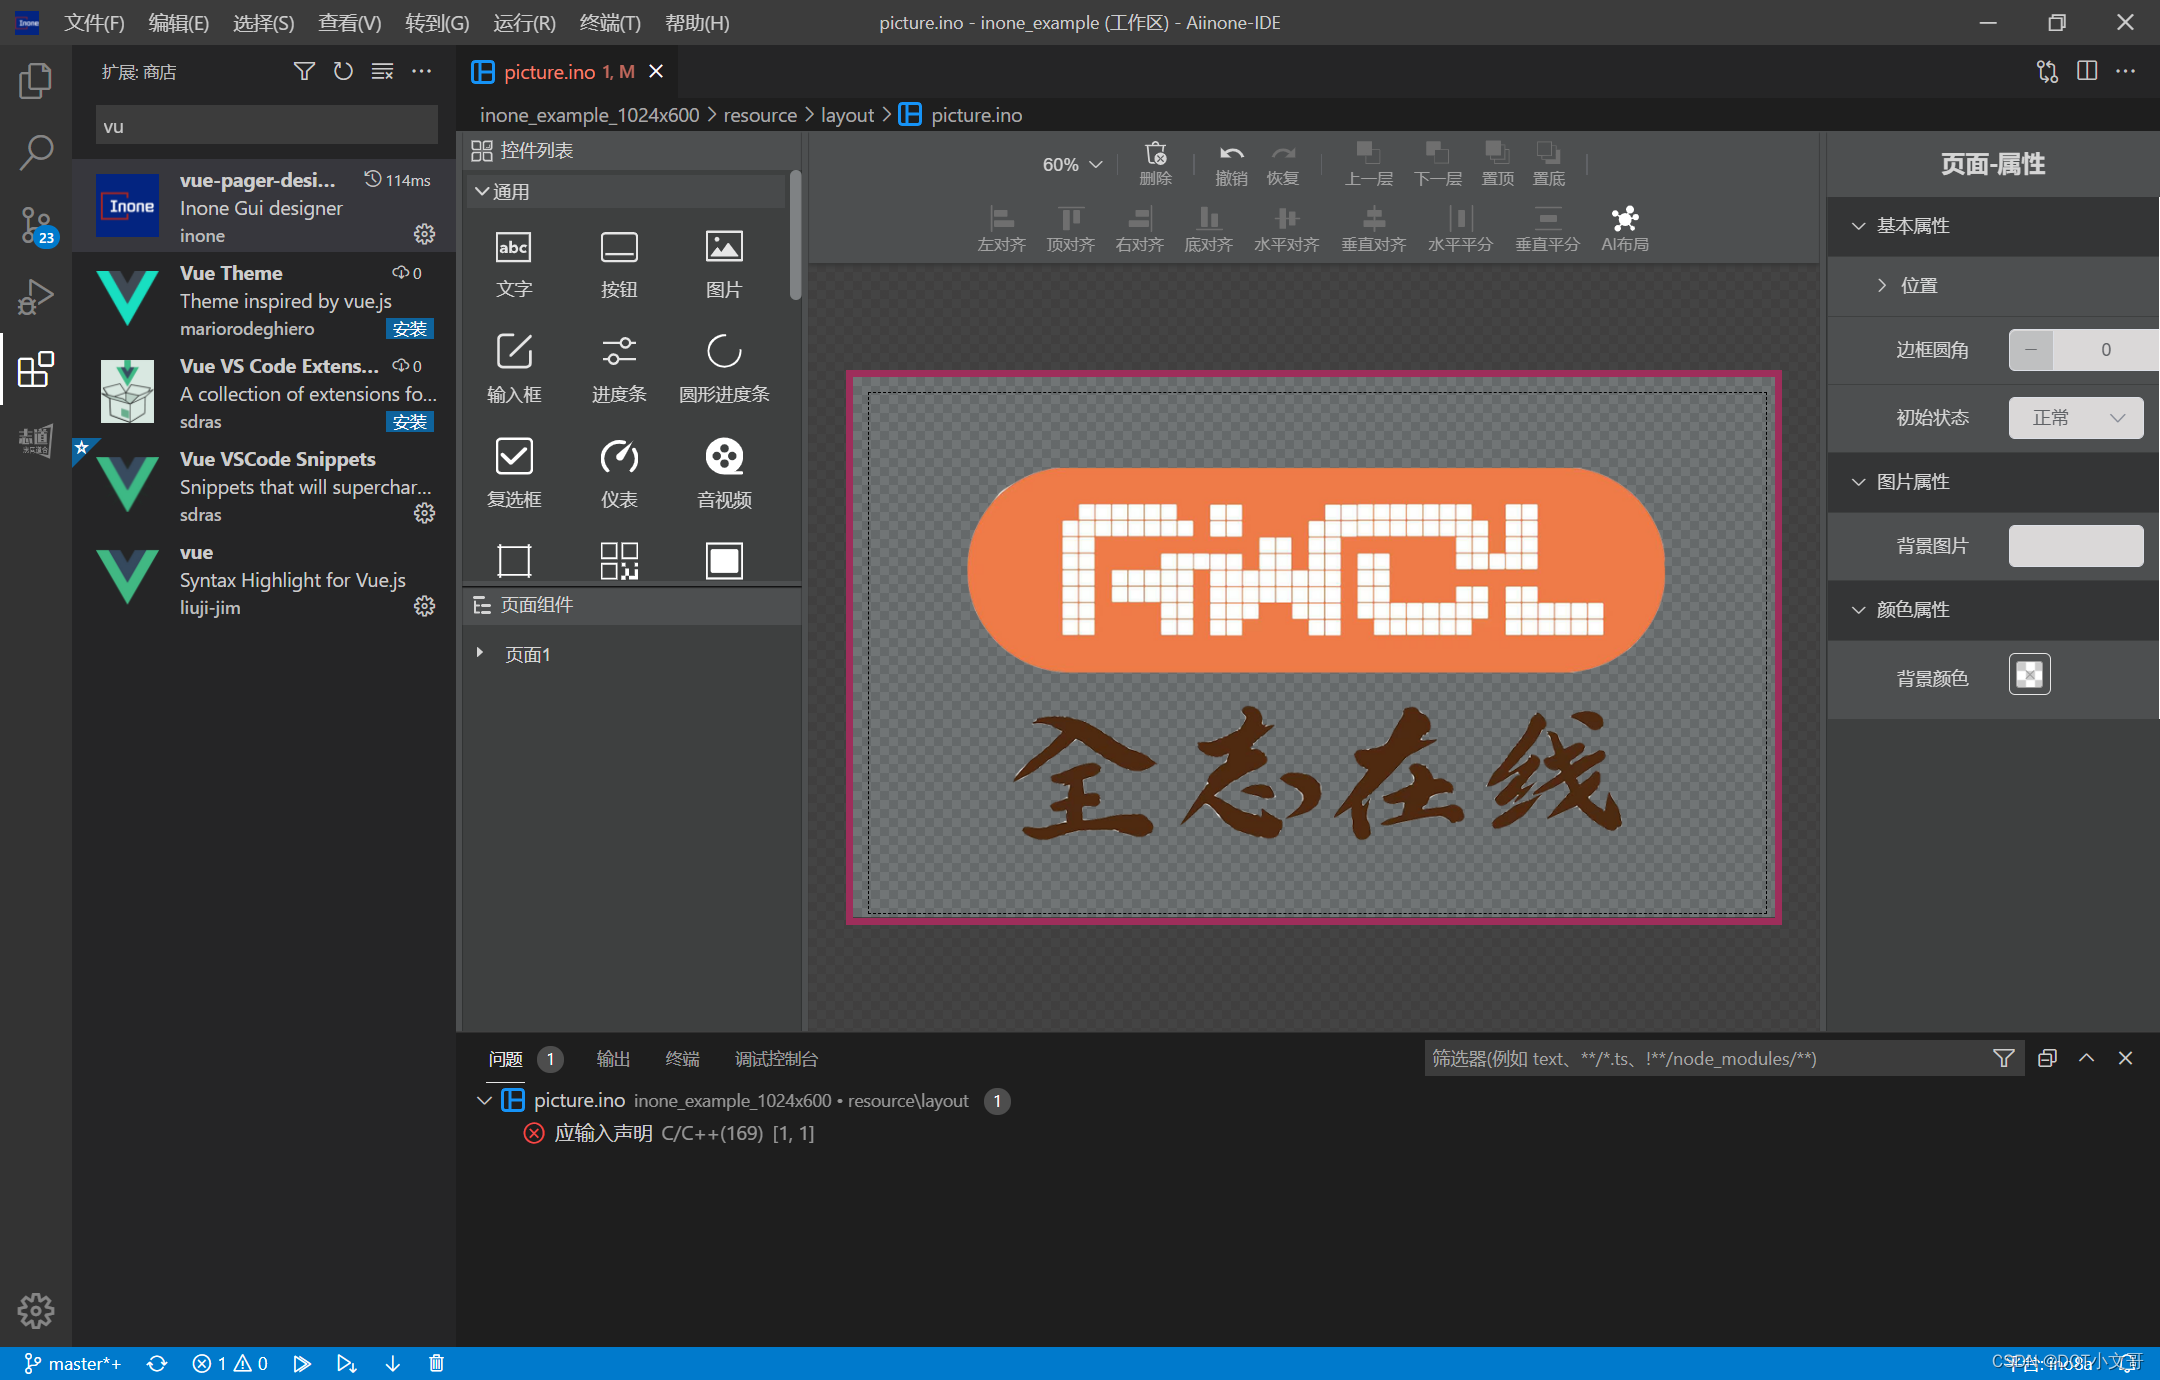Select the 音视频 media widget
The image size is (2160, 1380).
(x=724, y=472)
